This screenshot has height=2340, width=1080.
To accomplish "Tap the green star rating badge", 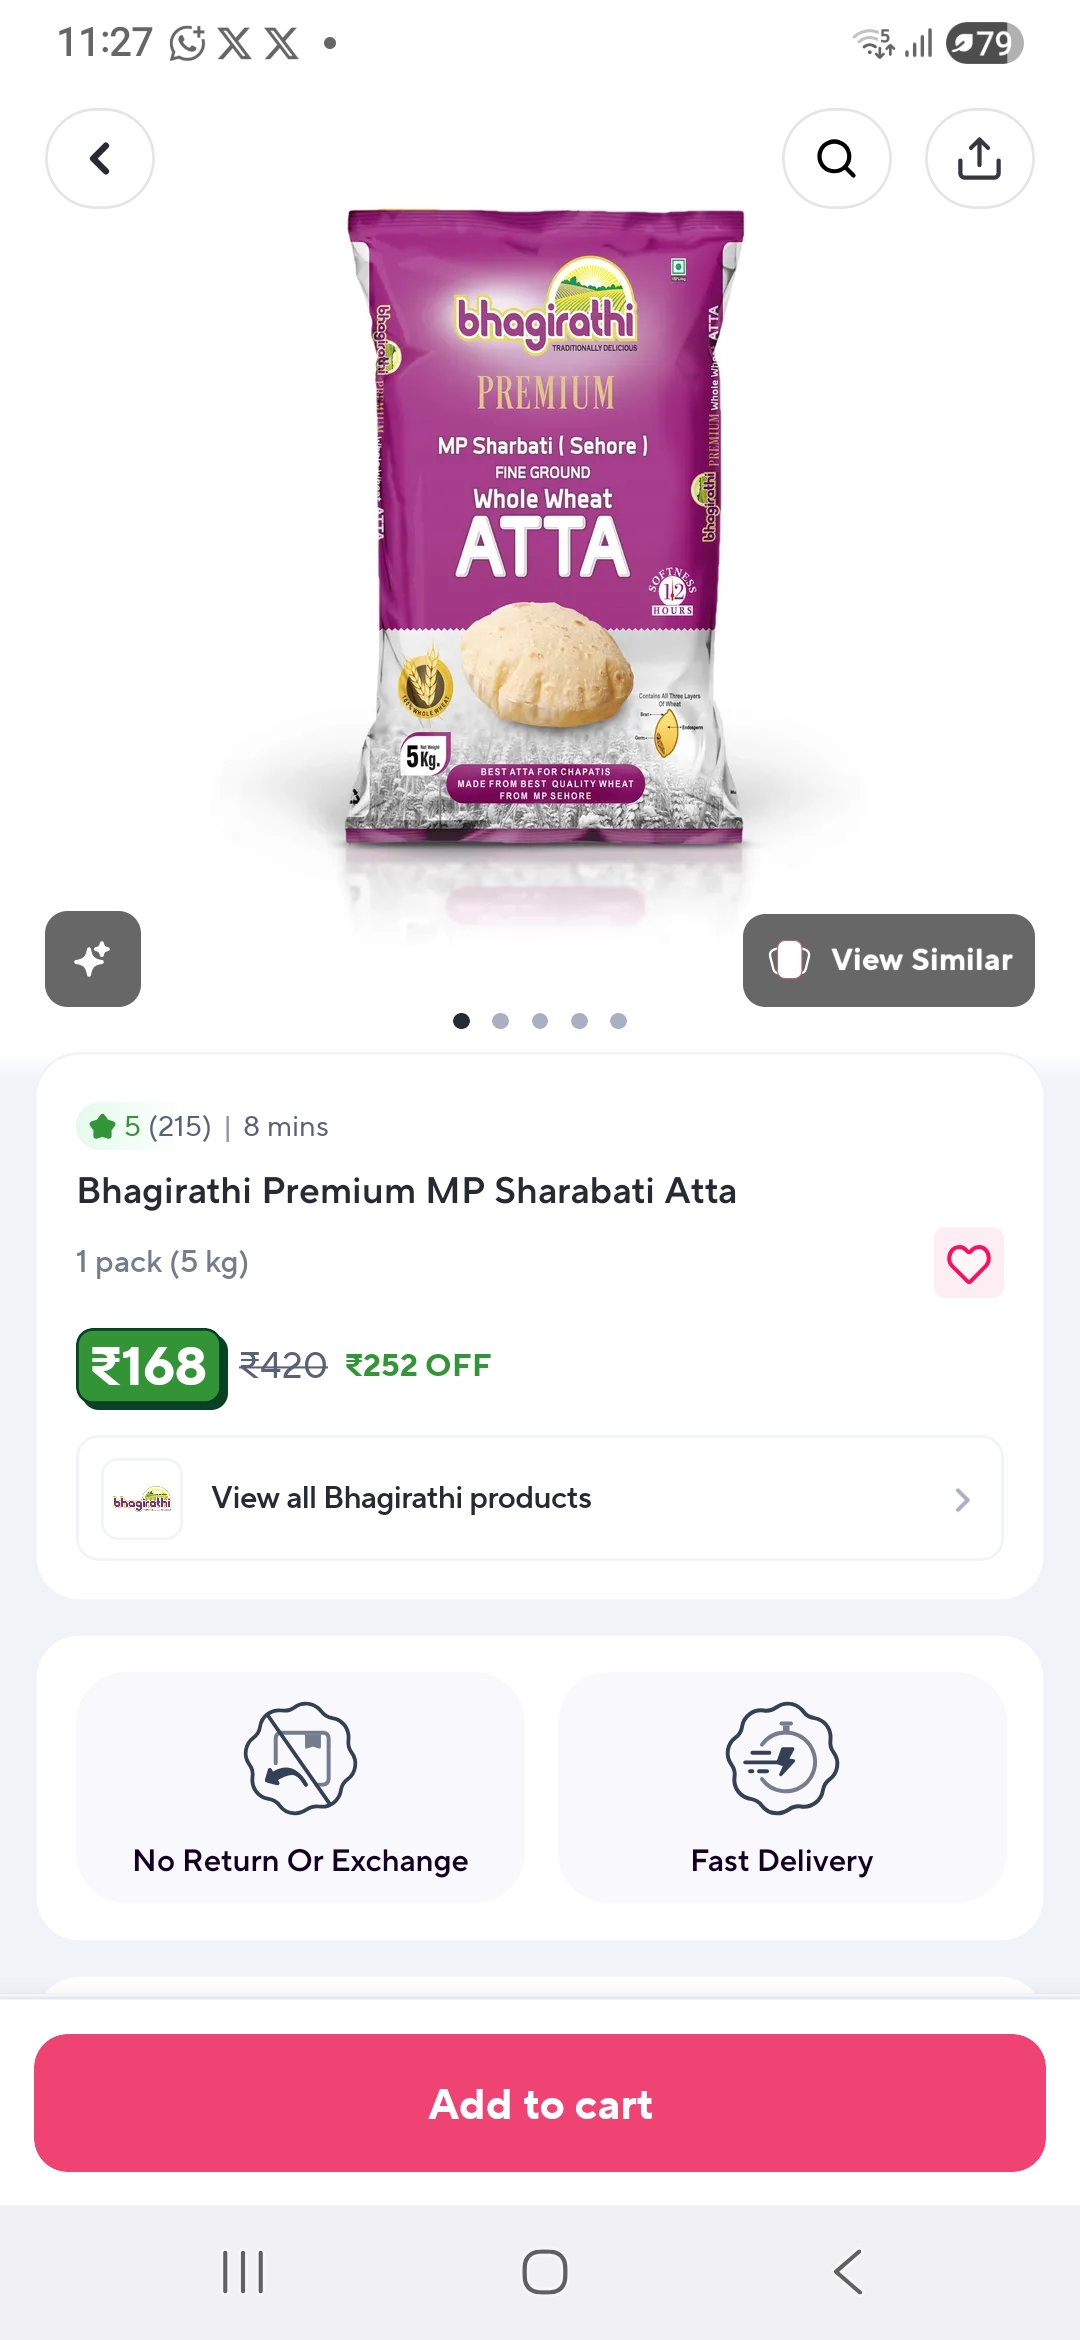I will [144, 1127].
